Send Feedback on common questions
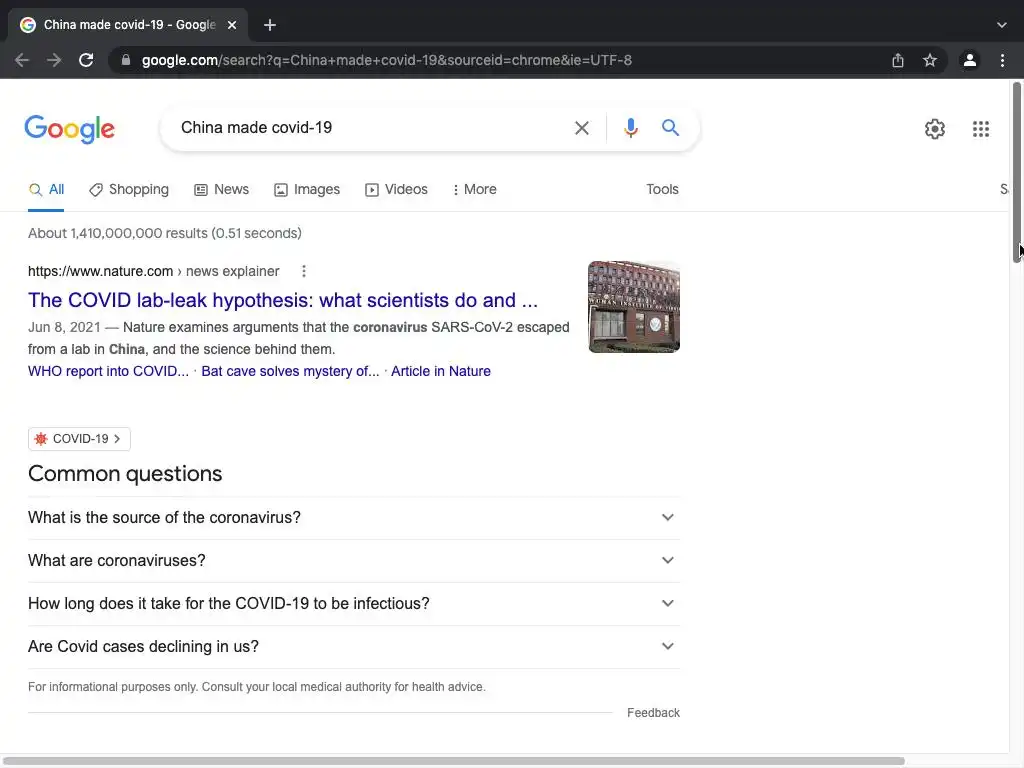Viewport: 1024px width, 768px height. pos(653,712)
